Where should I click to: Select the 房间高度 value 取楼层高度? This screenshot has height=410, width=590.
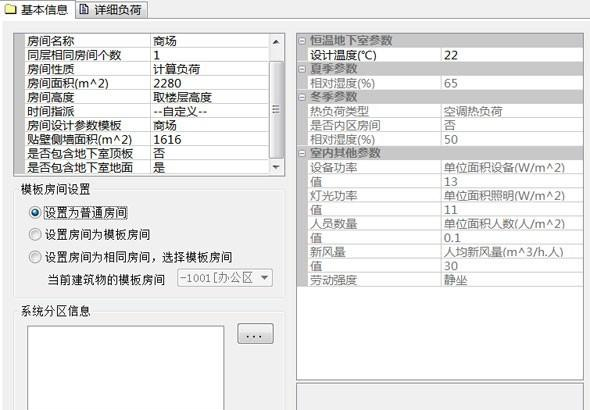tap(210, 97)
